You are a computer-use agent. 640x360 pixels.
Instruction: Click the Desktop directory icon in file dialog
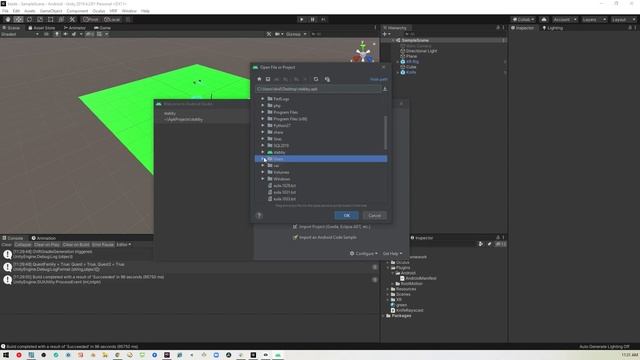(x=268, y=79)
